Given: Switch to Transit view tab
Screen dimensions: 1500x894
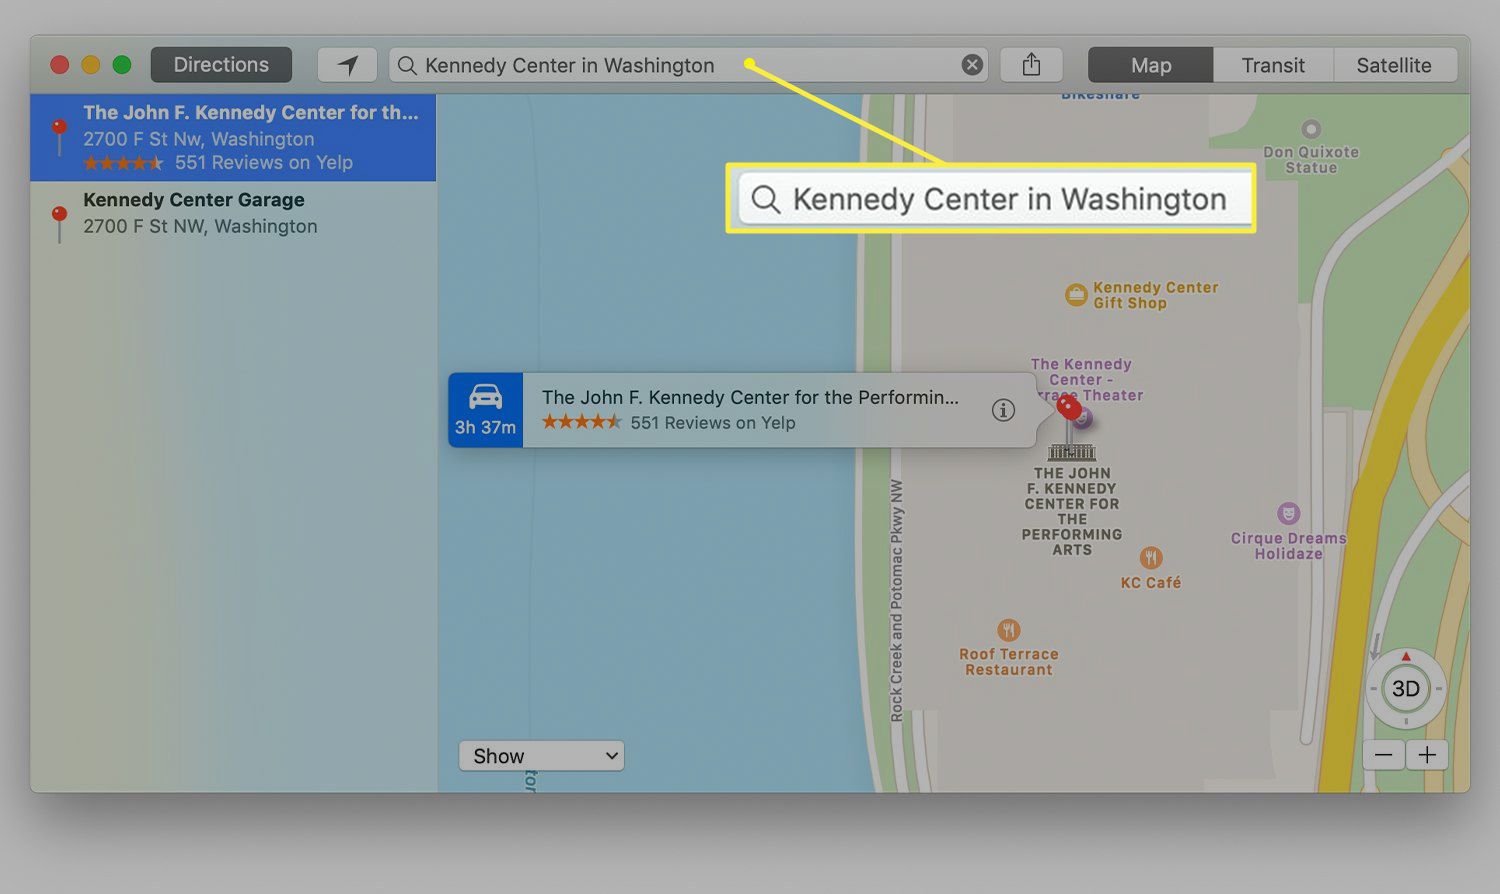Looking at the screenshot, I should 1273,65.
